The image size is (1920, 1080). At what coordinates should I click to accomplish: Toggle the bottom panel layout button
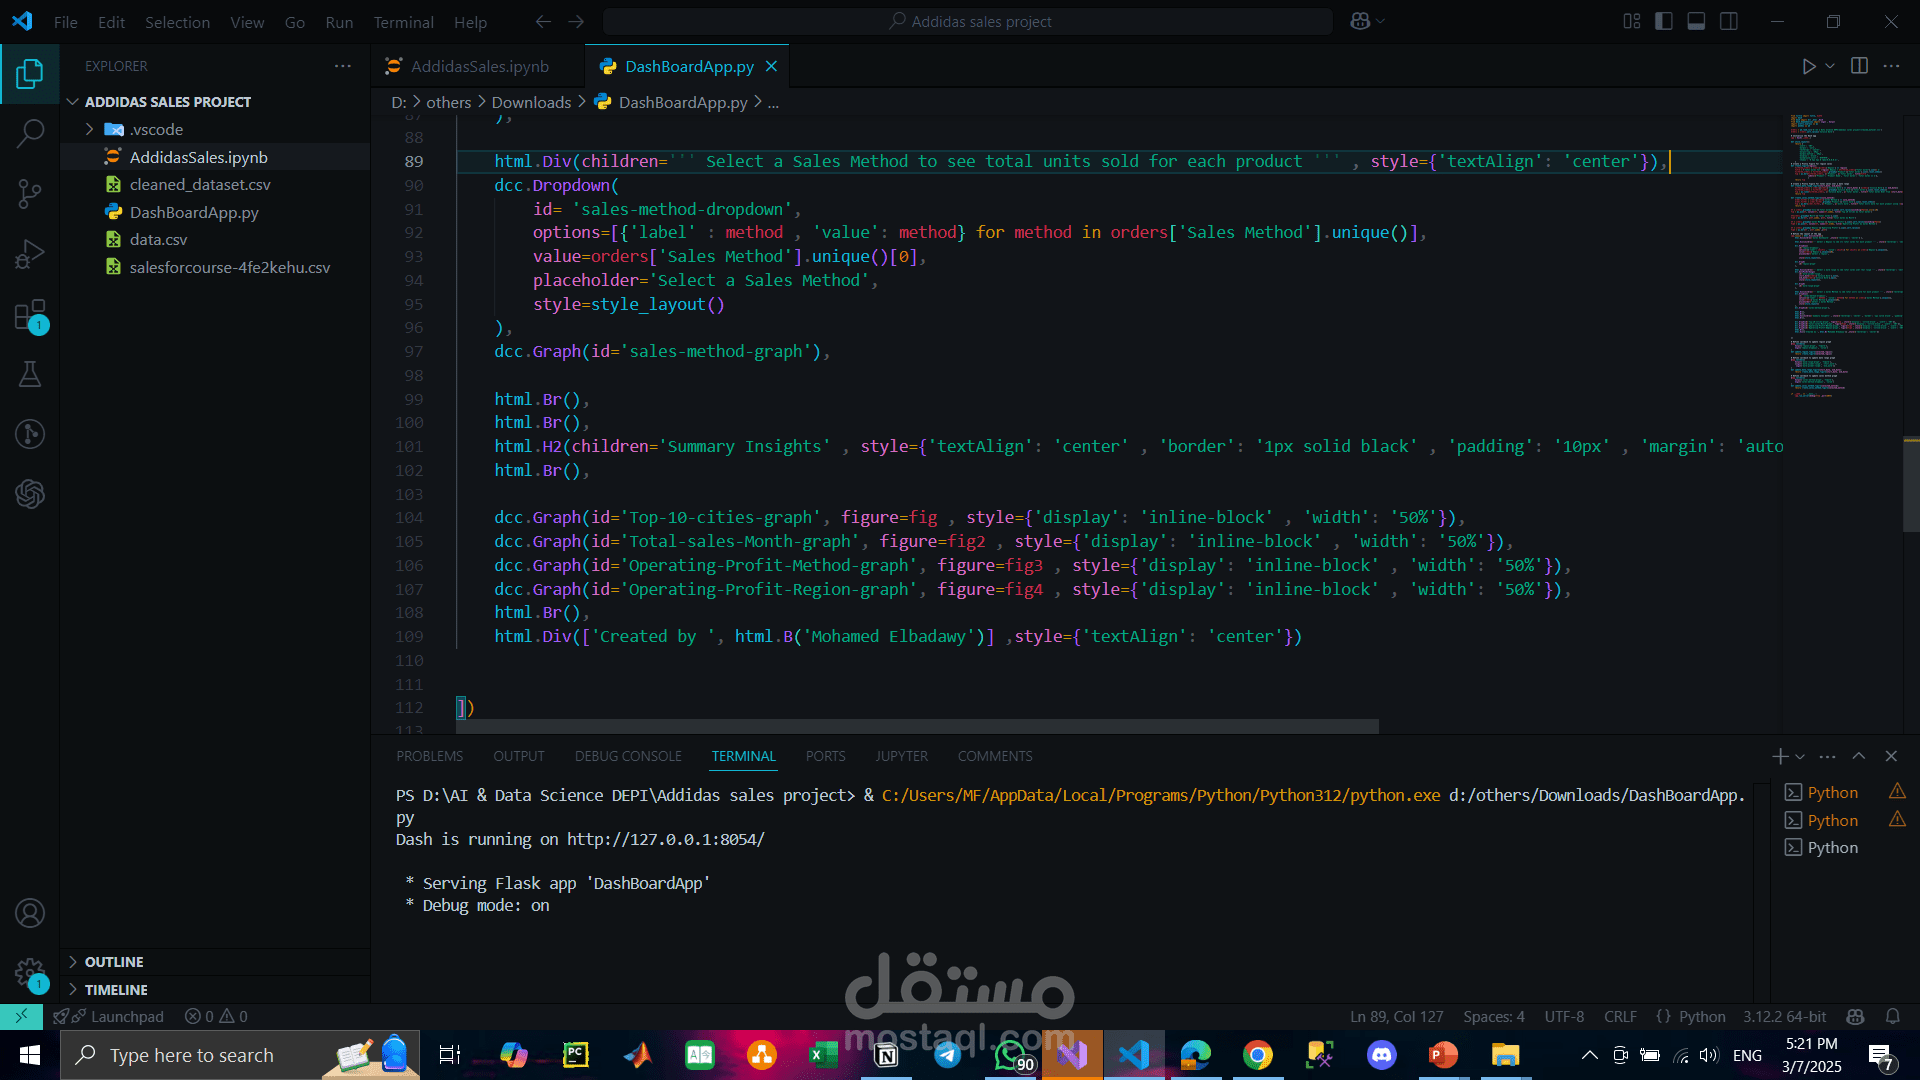click(x=1696, y=21)
